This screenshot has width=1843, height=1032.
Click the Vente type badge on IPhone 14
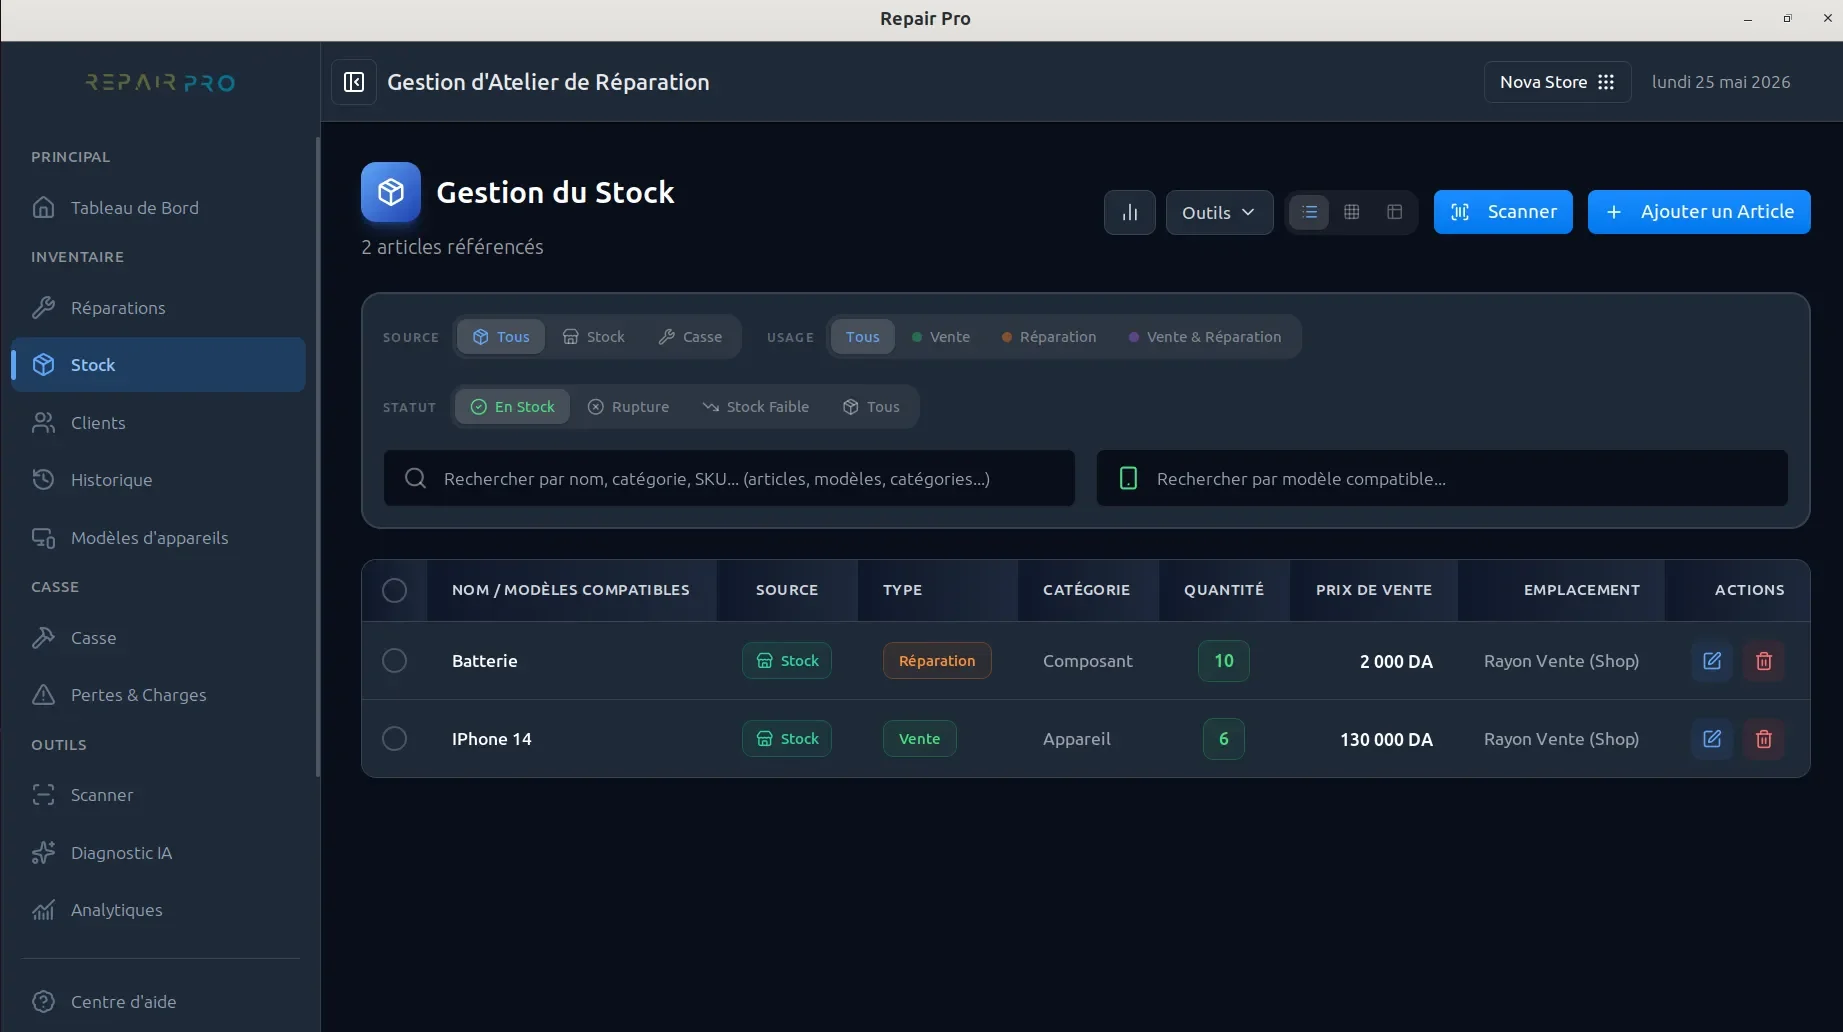[x=919, y=739]
